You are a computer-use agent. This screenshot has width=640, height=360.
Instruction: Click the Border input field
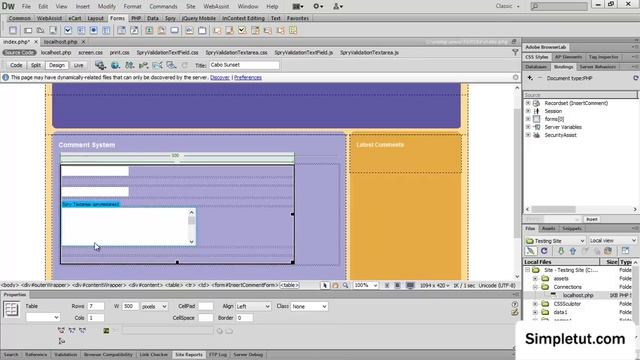pyautogui.click(x=244, y=318)
